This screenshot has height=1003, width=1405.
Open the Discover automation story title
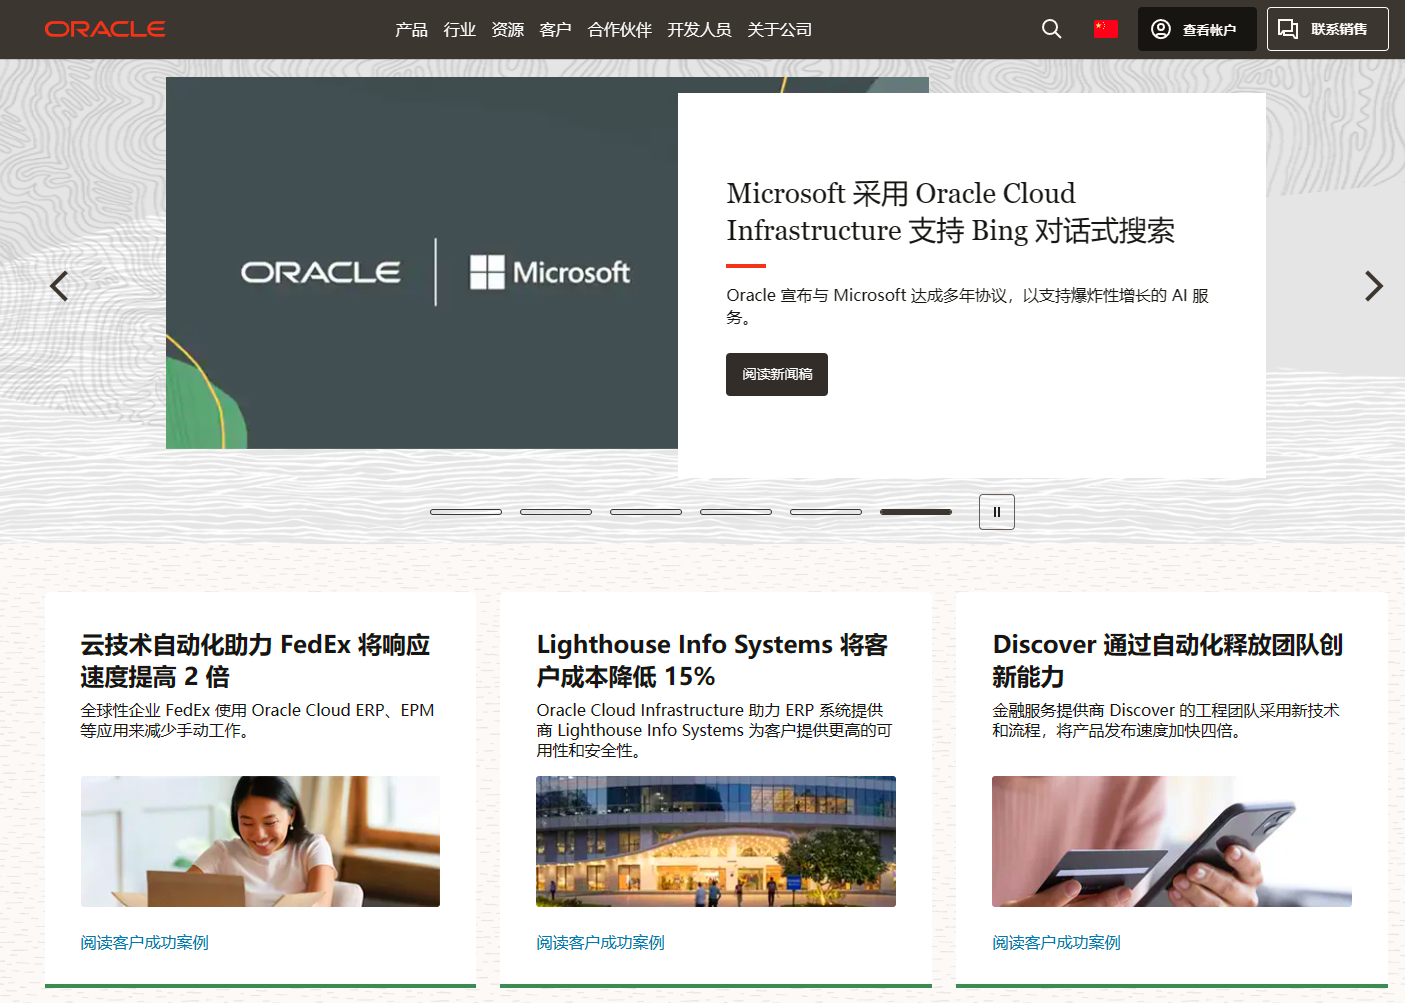1167,660
